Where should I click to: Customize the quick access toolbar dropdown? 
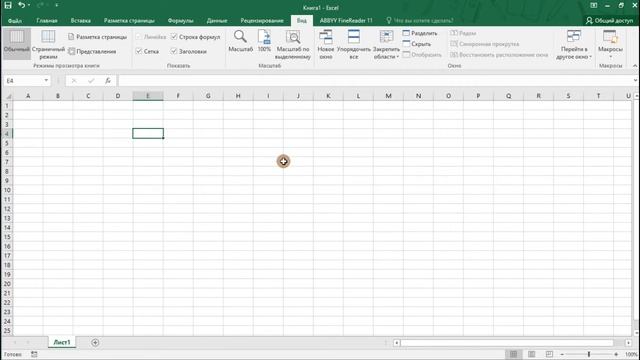point(57,5)
